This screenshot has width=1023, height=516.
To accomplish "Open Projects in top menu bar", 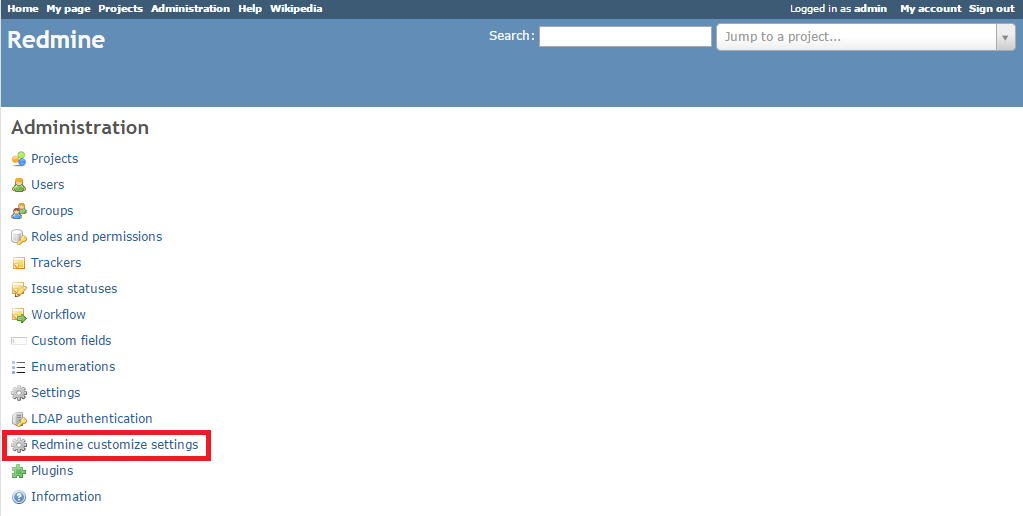I will 121,8.
